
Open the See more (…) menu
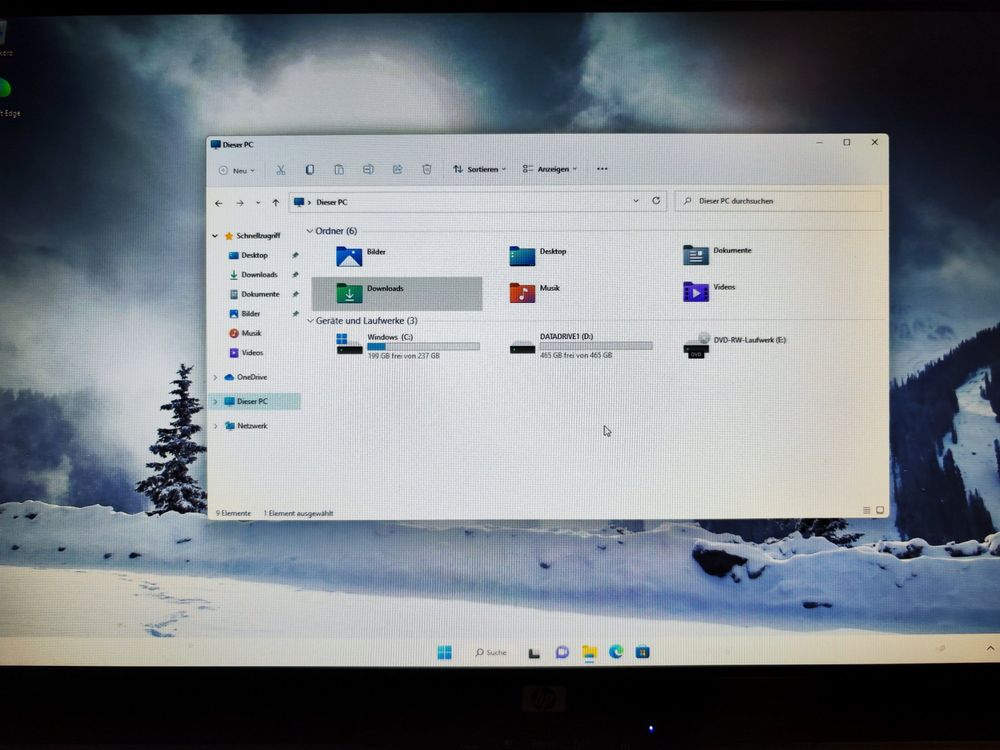[601, 169]
